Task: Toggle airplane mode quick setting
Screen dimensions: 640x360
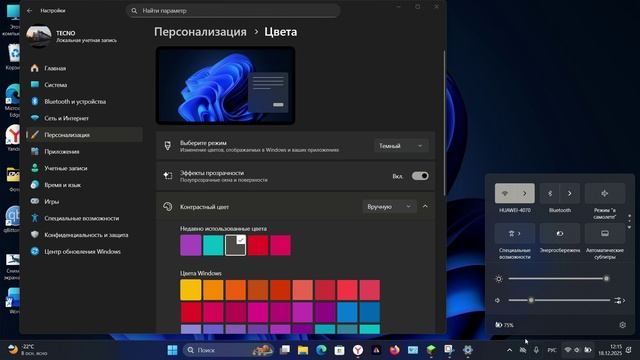Action: [x=605, y=193]
